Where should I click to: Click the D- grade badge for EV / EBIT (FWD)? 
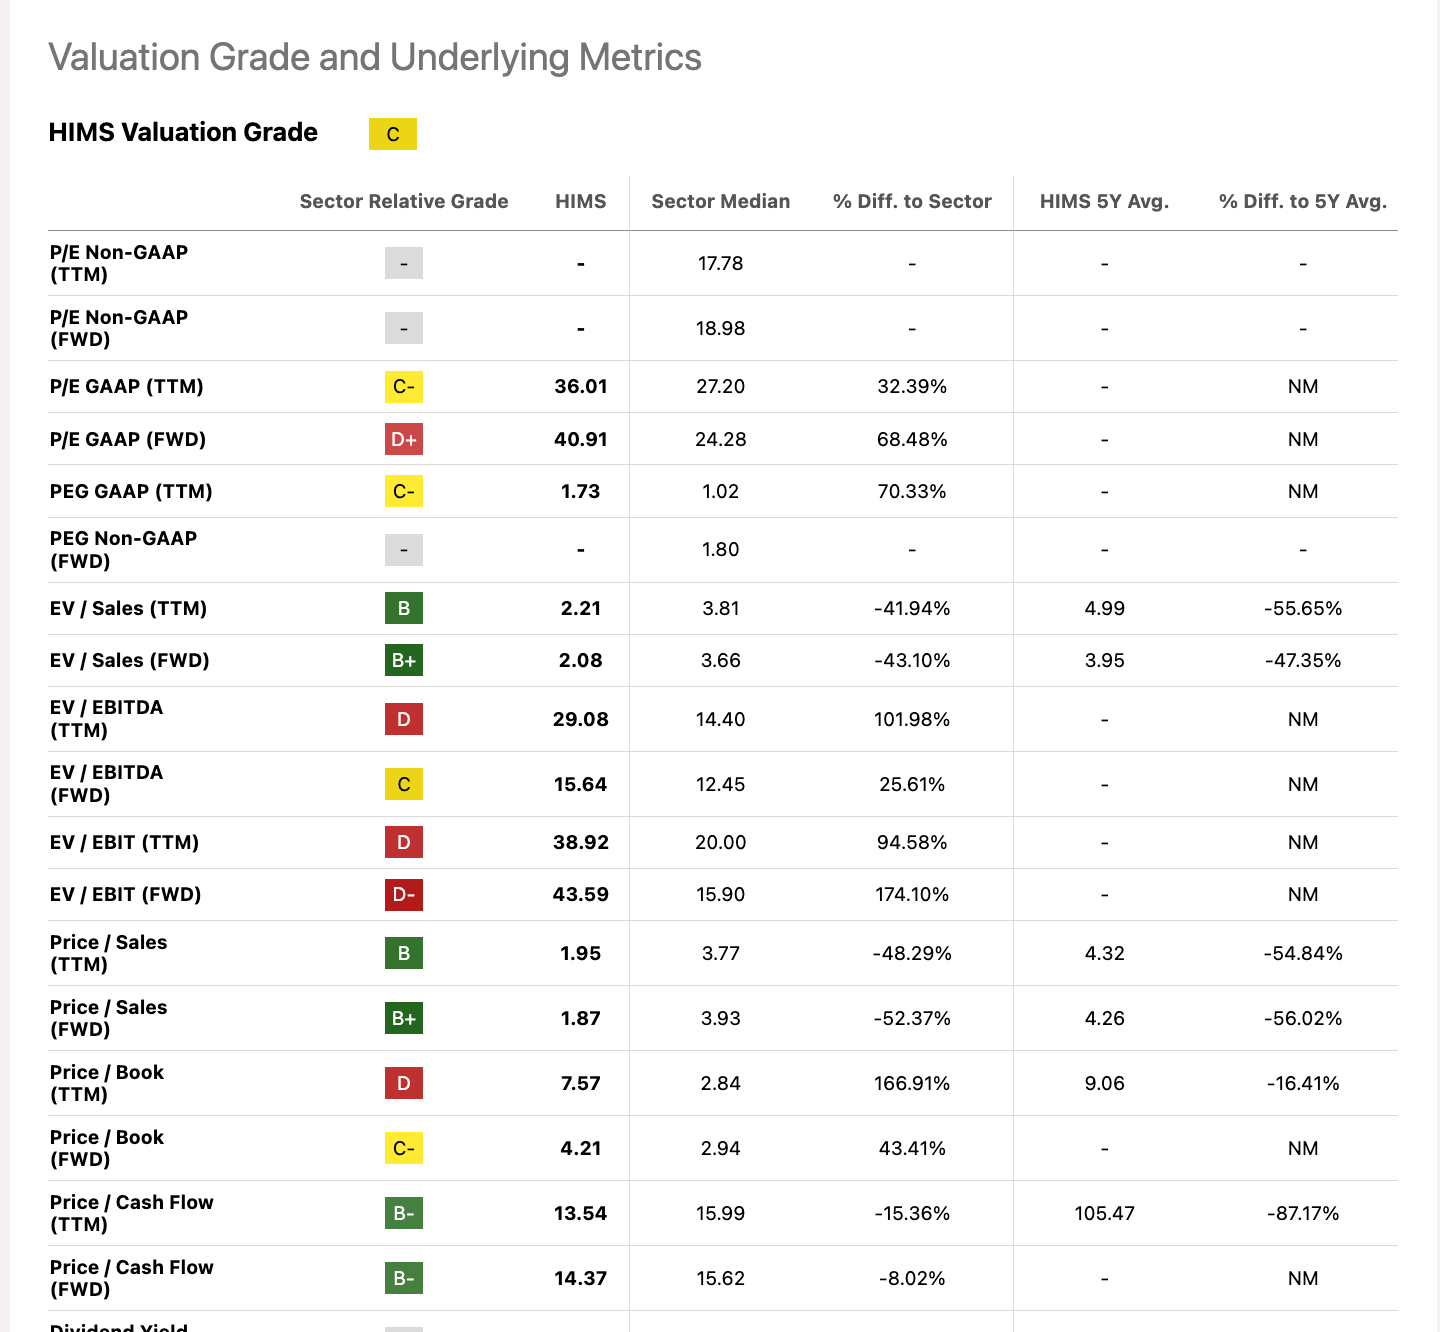tap(404, 894)
